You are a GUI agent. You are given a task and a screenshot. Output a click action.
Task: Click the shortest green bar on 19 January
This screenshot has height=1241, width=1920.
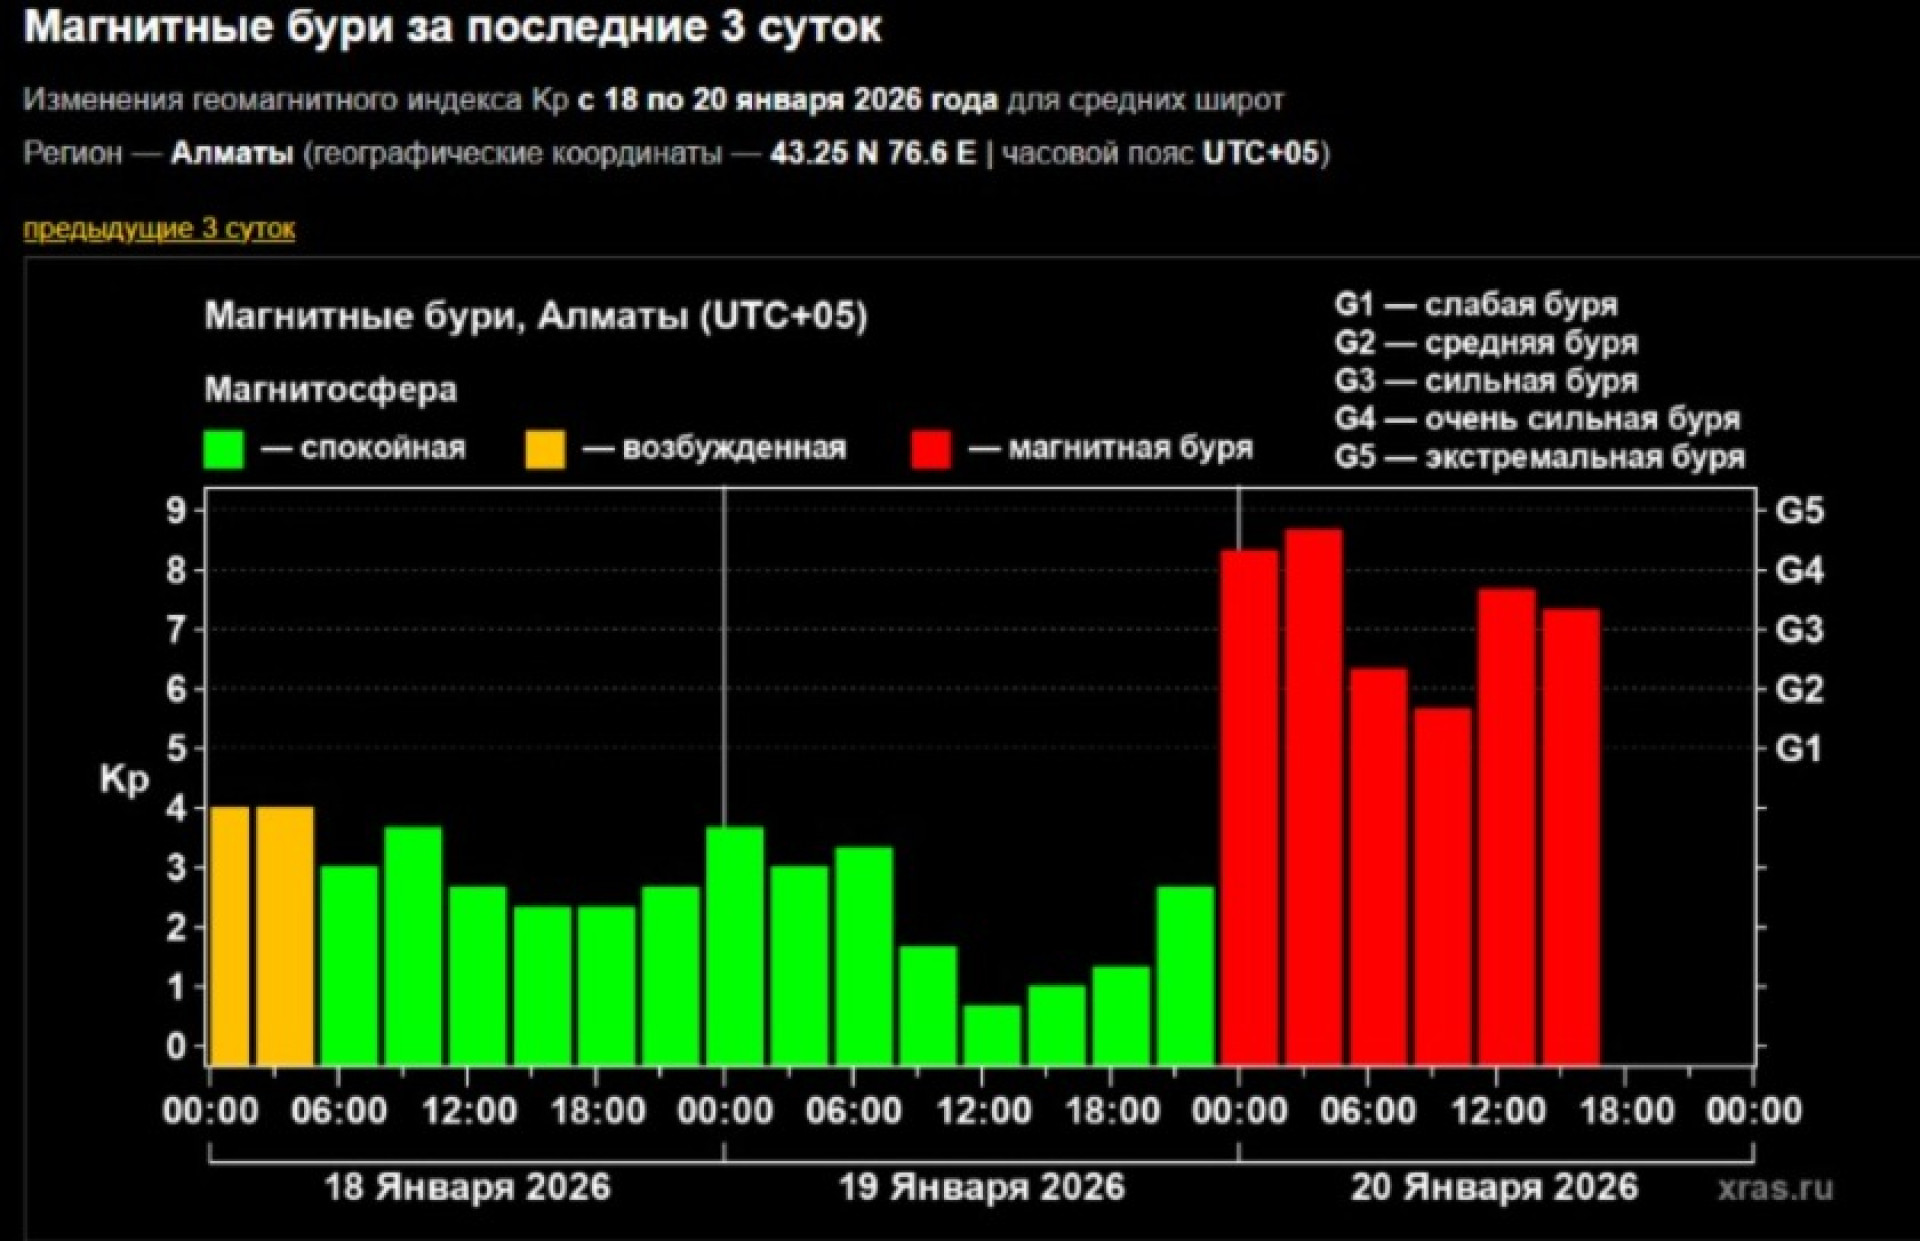tap(992, 1035)
